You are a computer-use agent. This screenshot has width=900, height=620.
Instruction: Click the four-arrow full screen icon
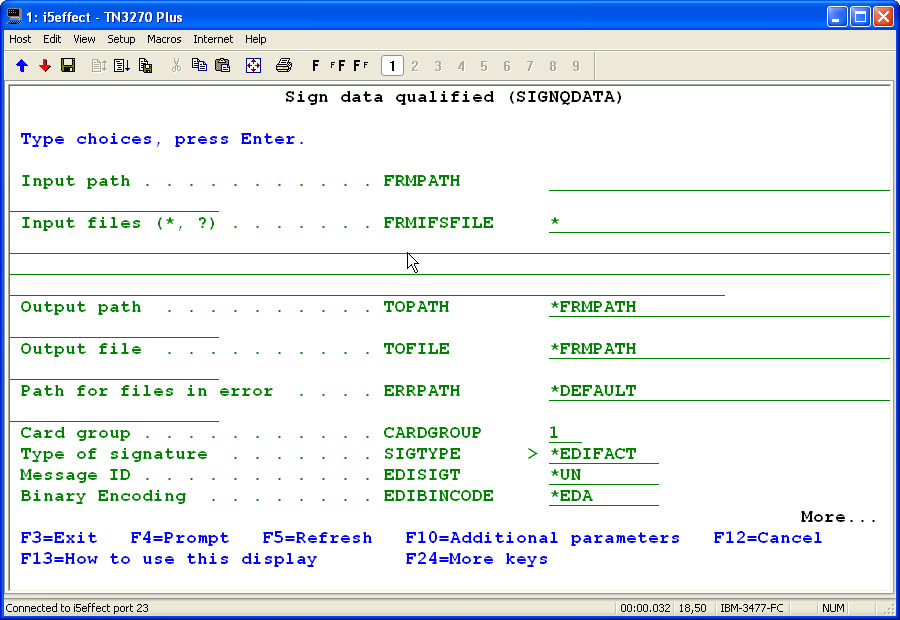point(253,66)
